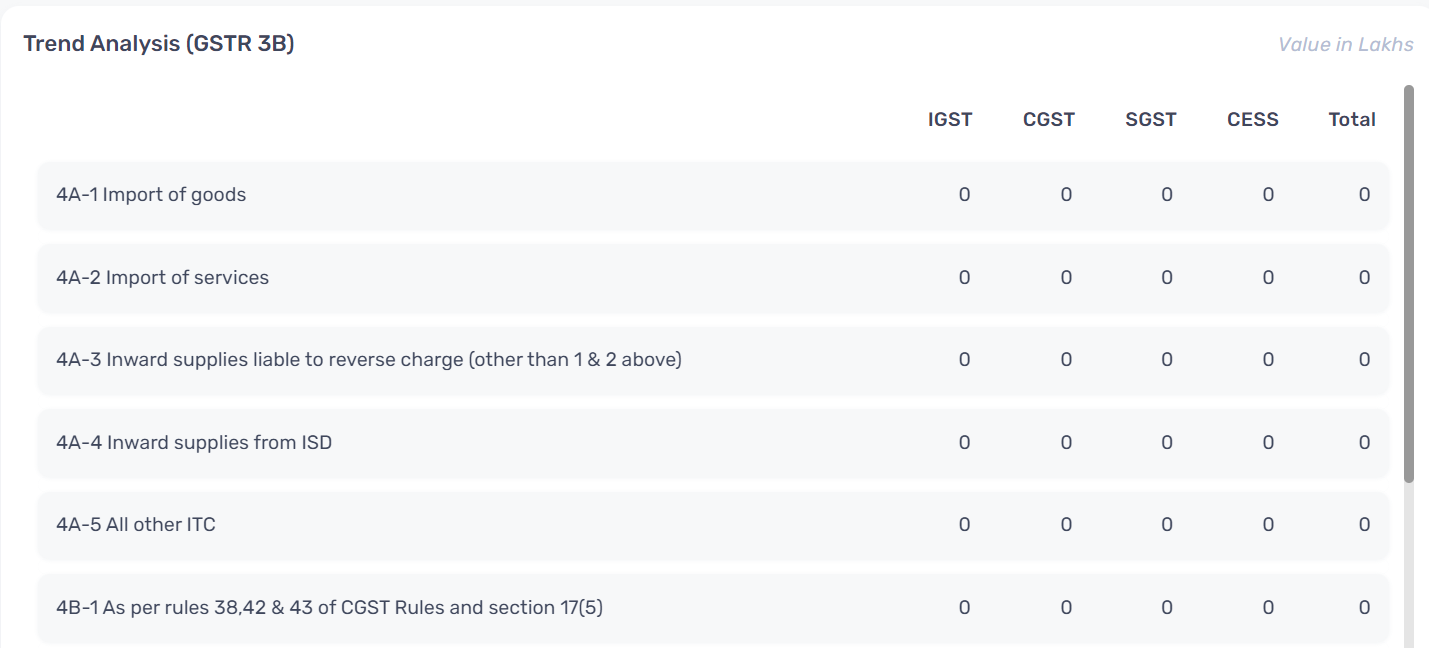Click IGST value for Import of goods

pos(964,195)
